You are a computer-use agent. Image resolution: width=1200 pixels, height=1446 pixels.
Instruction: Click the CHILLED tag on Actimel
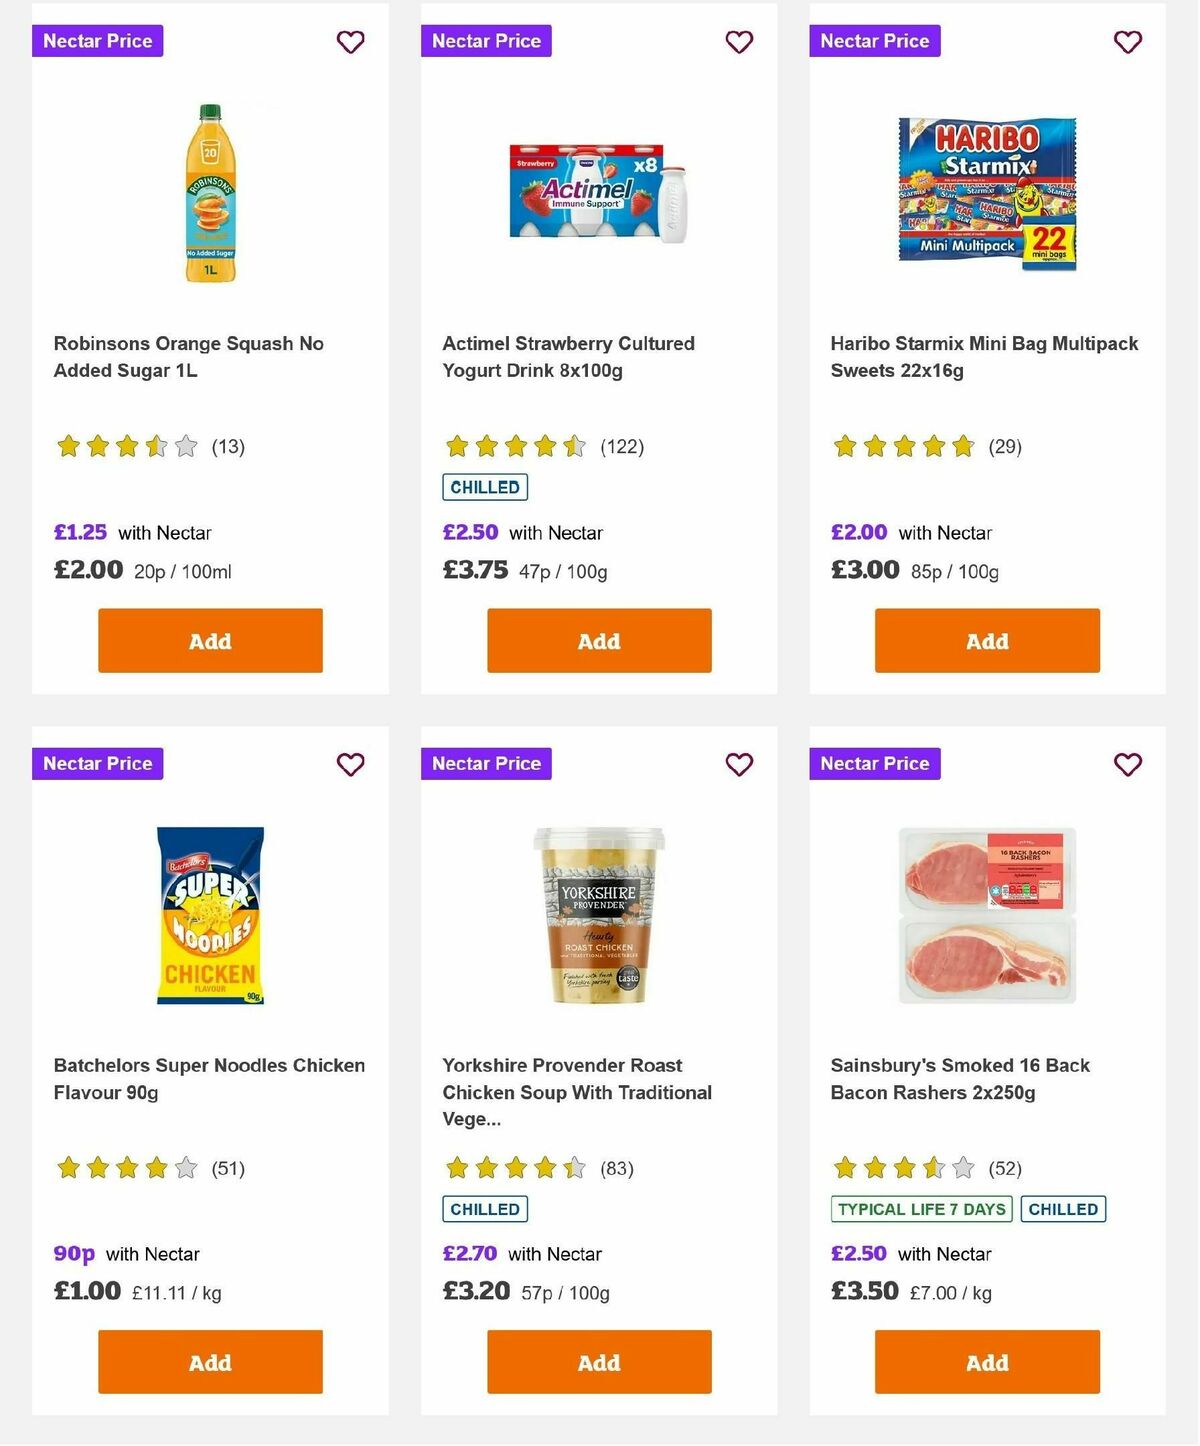pyautogui.click(x=485, y=487)
